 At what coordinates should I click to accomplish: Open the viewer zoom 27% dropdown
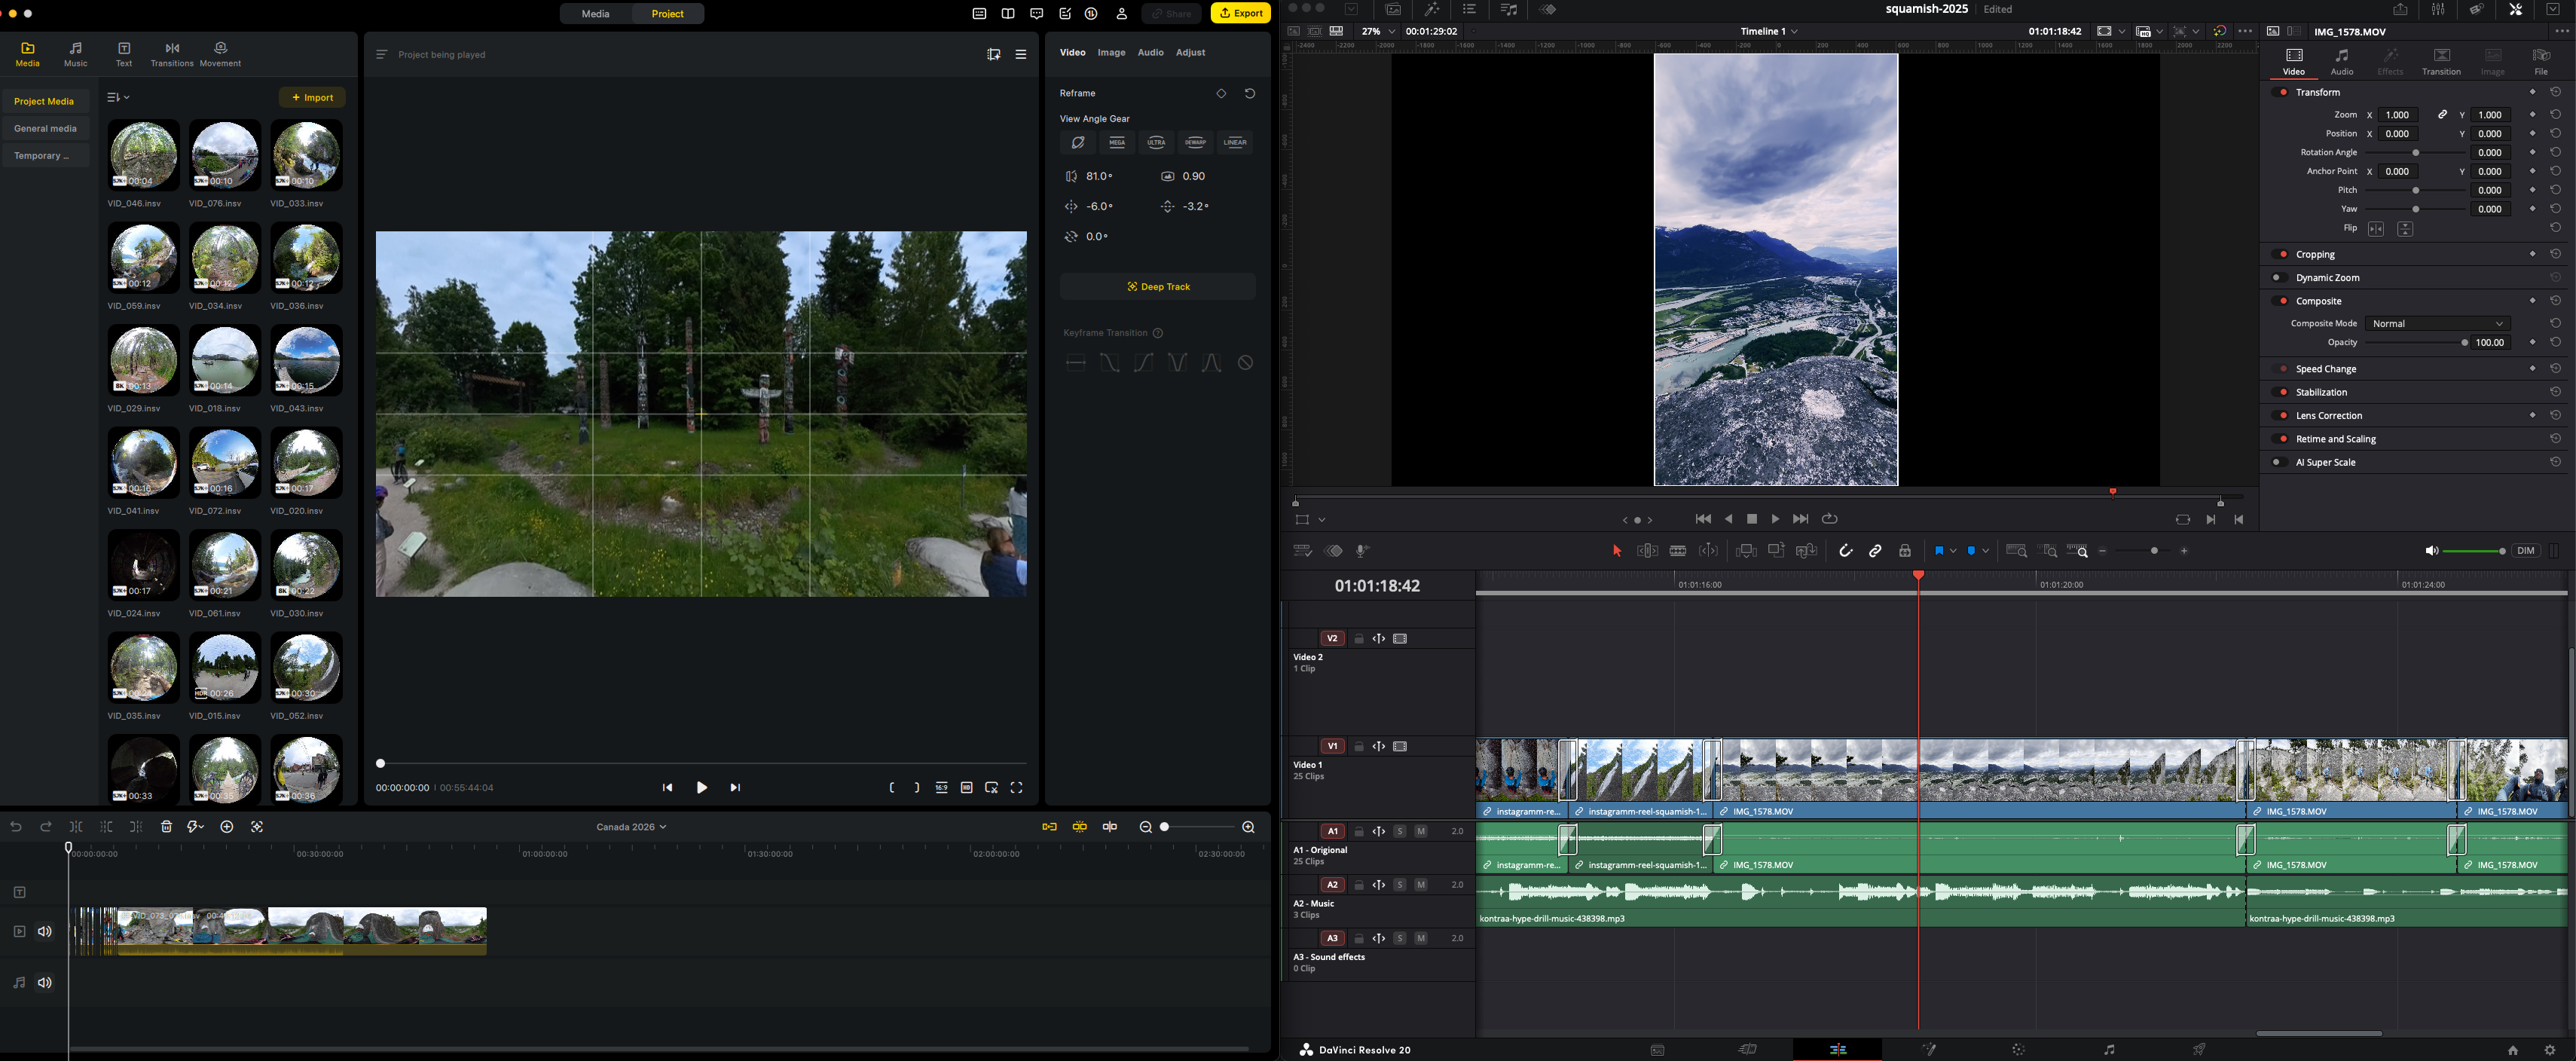1378,31
